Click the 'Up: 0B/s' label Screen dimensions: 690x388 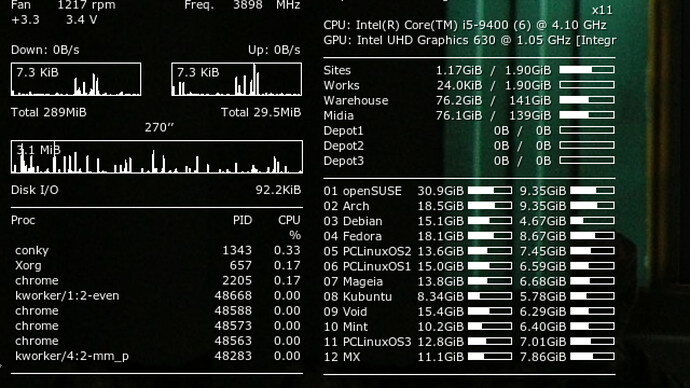(274, 50)
